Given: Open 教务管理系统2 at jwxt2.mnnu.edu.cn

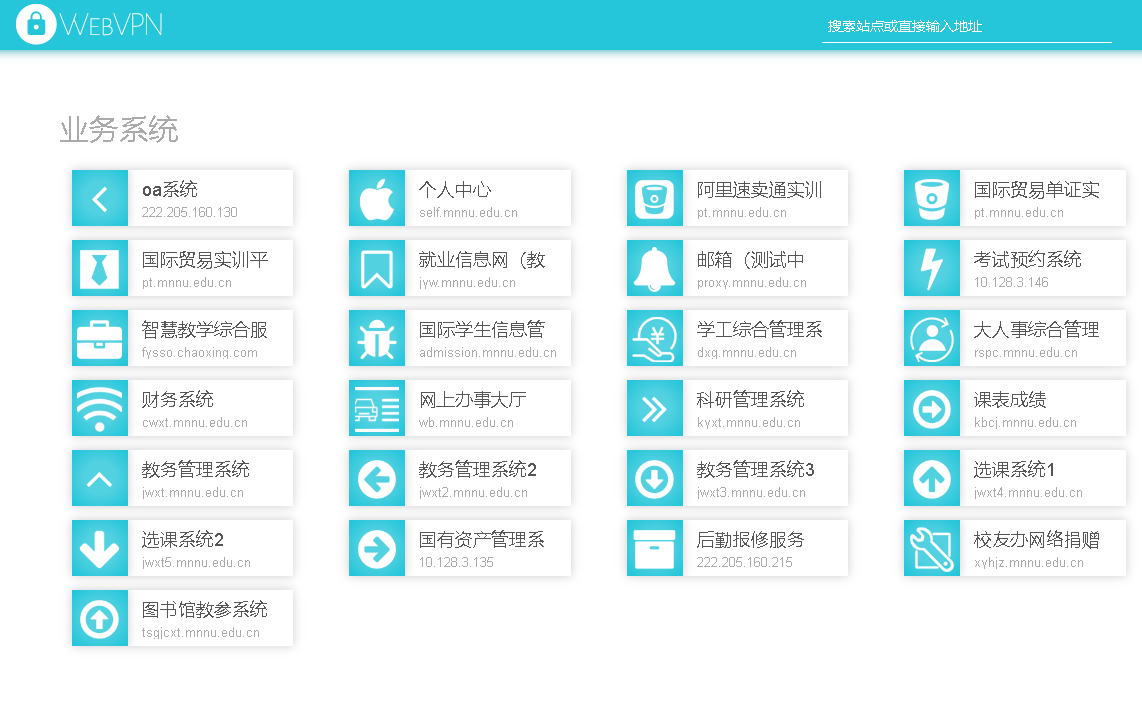Looking at the screenshot, I should coord(478,471).
